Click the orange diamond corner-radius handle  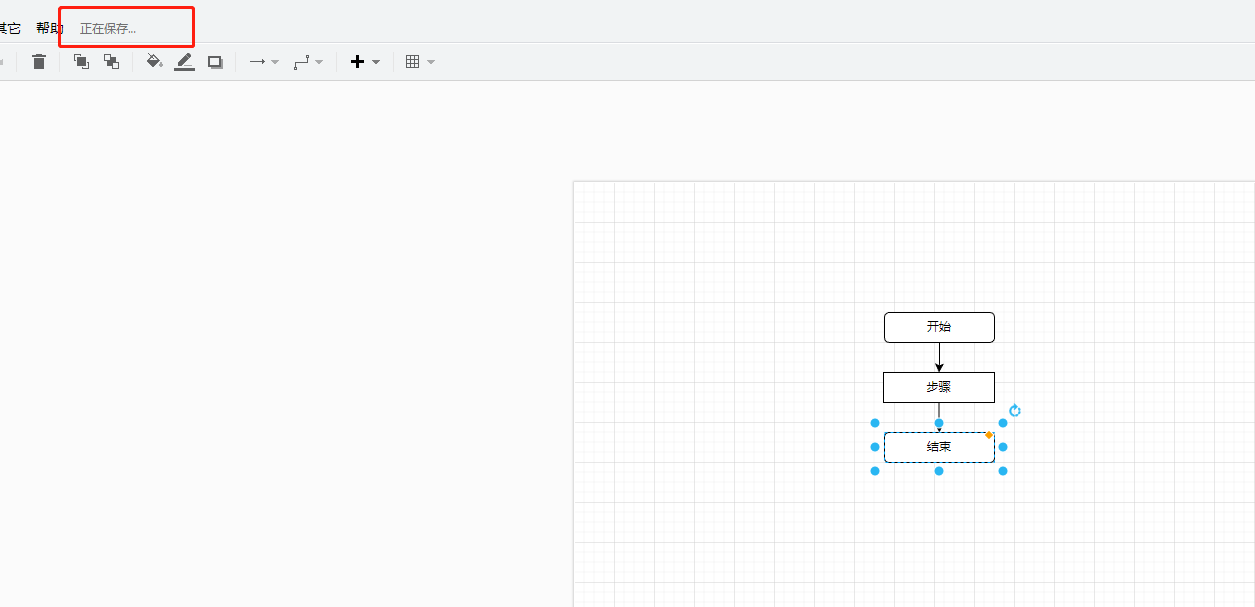(989, 435)
